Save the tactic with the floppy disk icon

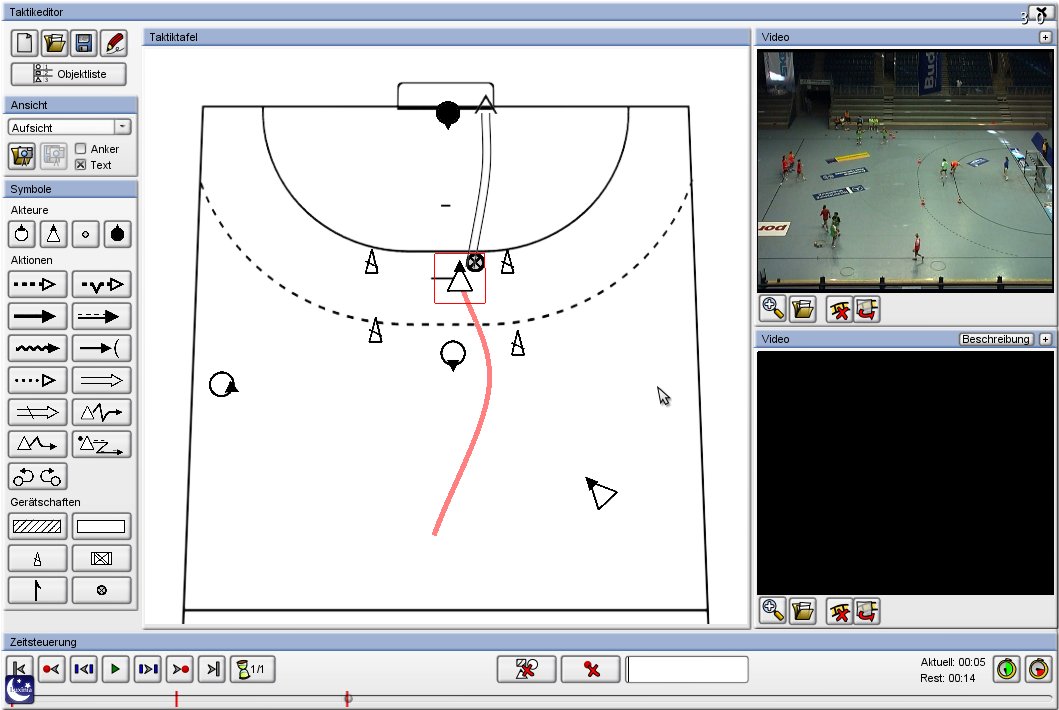(84, 43)
